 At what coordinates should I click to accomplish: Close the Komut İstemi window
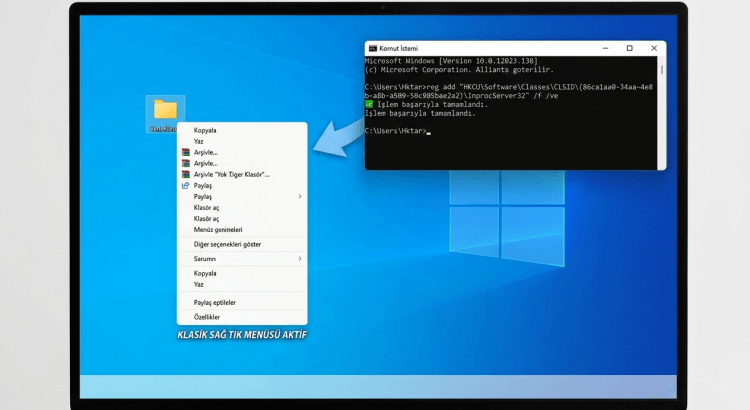pyautogui.click(x=654, y=48)
